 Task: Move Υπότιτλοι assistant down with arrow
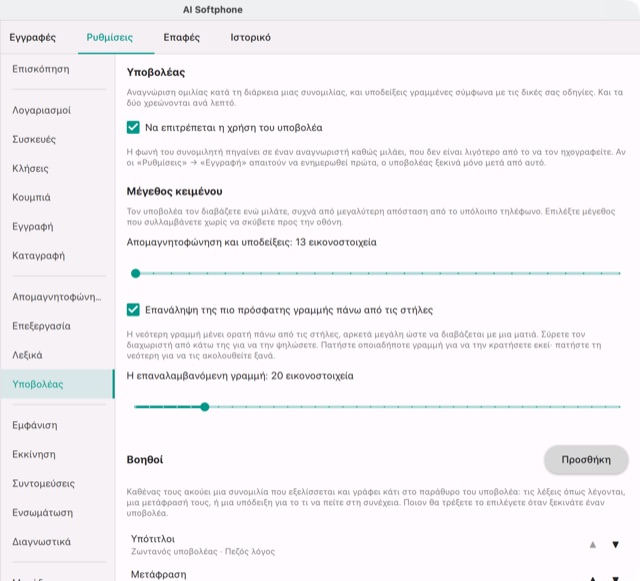coord(616,545)
